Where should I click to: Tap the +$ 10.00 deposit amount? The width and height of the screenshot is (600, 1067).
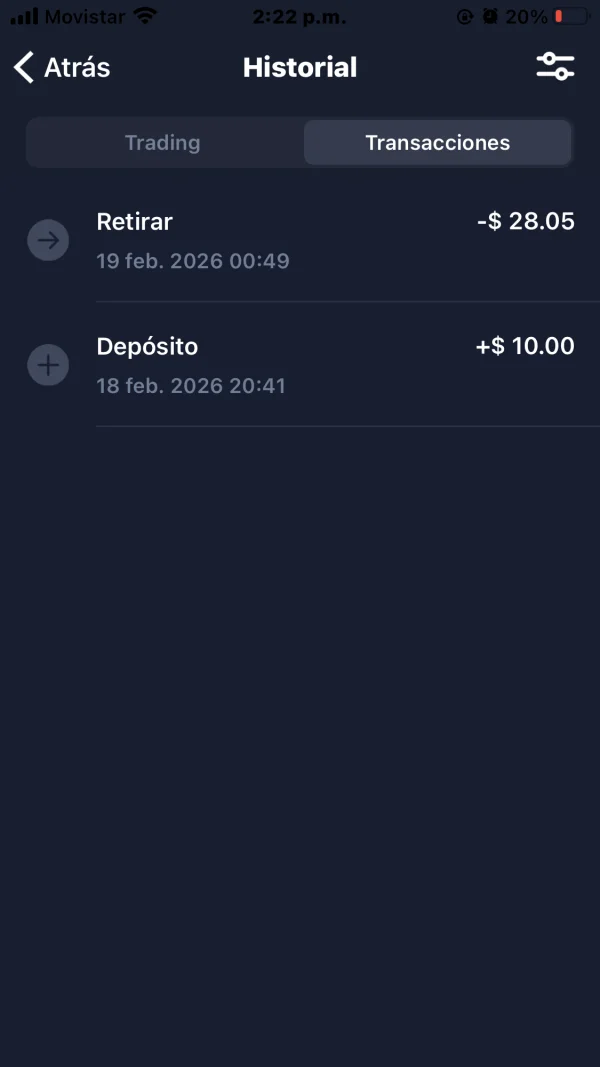tap(525, 347)
